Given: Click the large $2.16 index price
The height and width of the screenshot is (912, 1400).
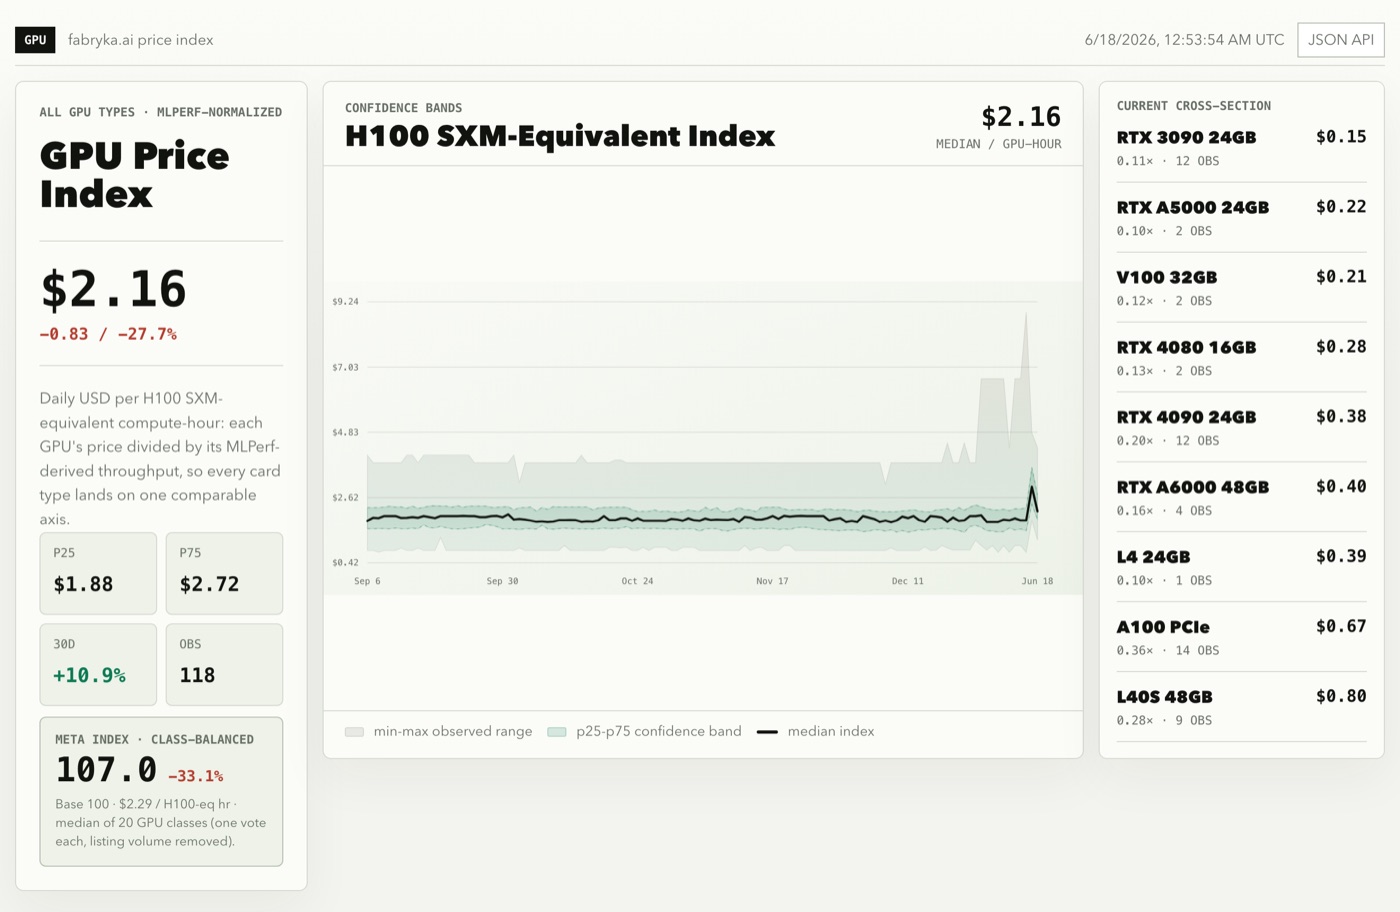Looking at the screenshot, I should tap(113, 290).
